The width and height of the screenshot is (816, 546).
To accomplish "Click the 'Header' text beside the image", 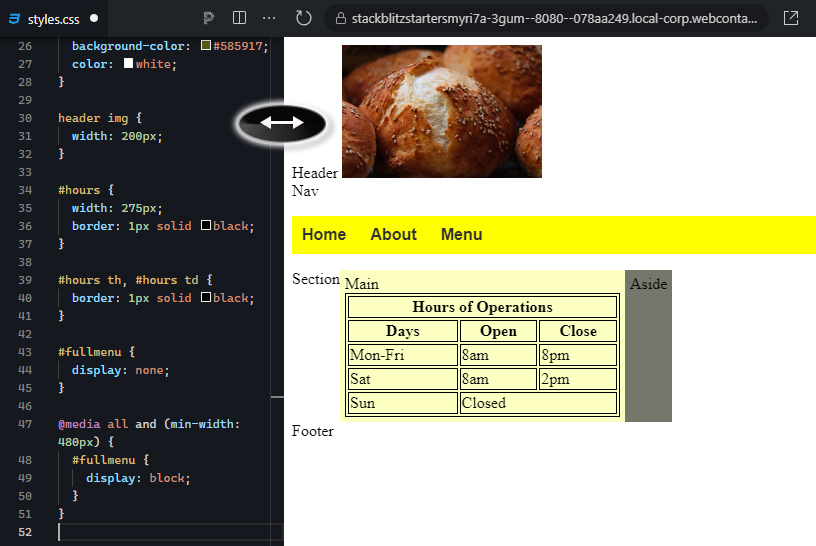I will click(315, 173).
